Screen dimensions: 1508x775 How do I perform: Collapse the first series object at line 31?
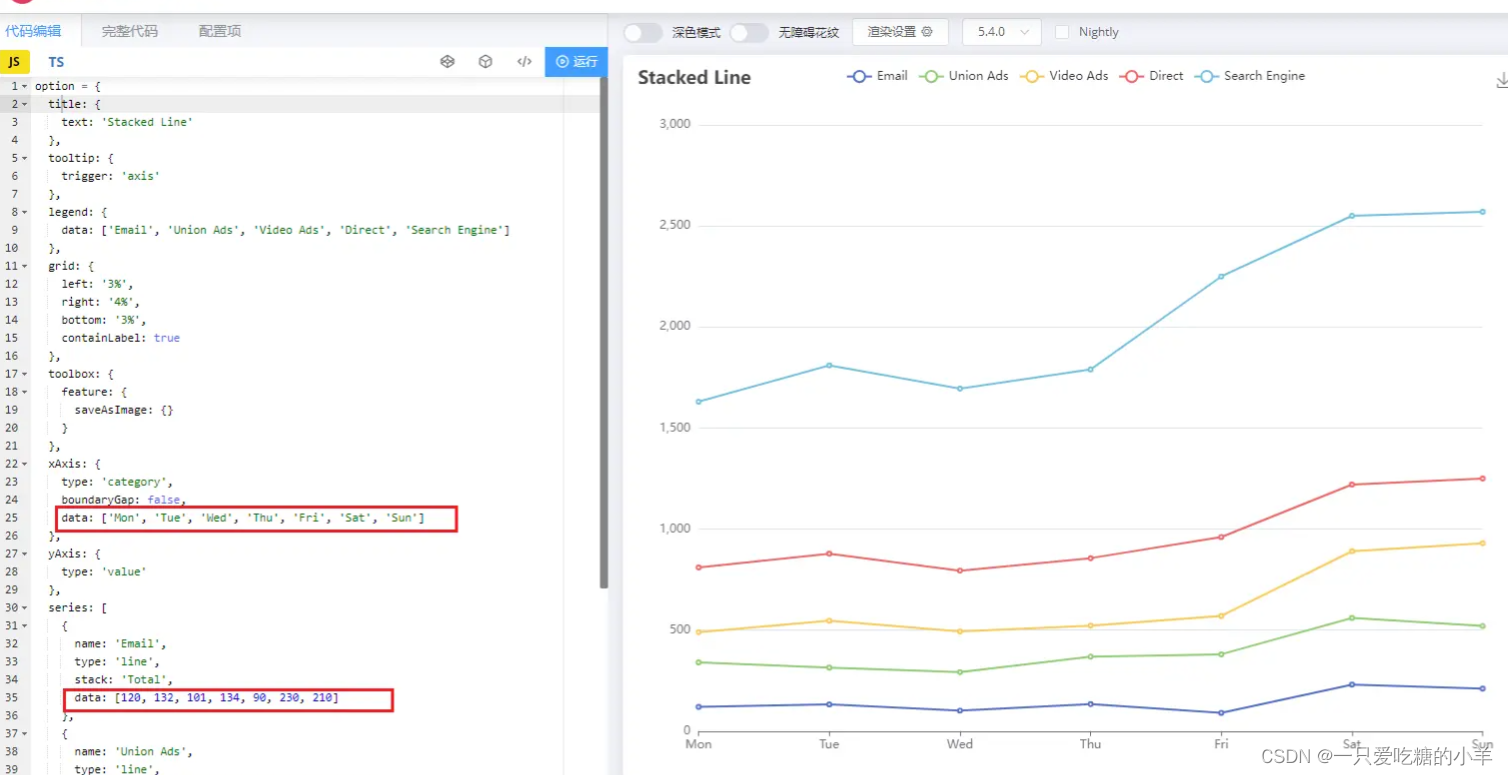click(25, 626)
